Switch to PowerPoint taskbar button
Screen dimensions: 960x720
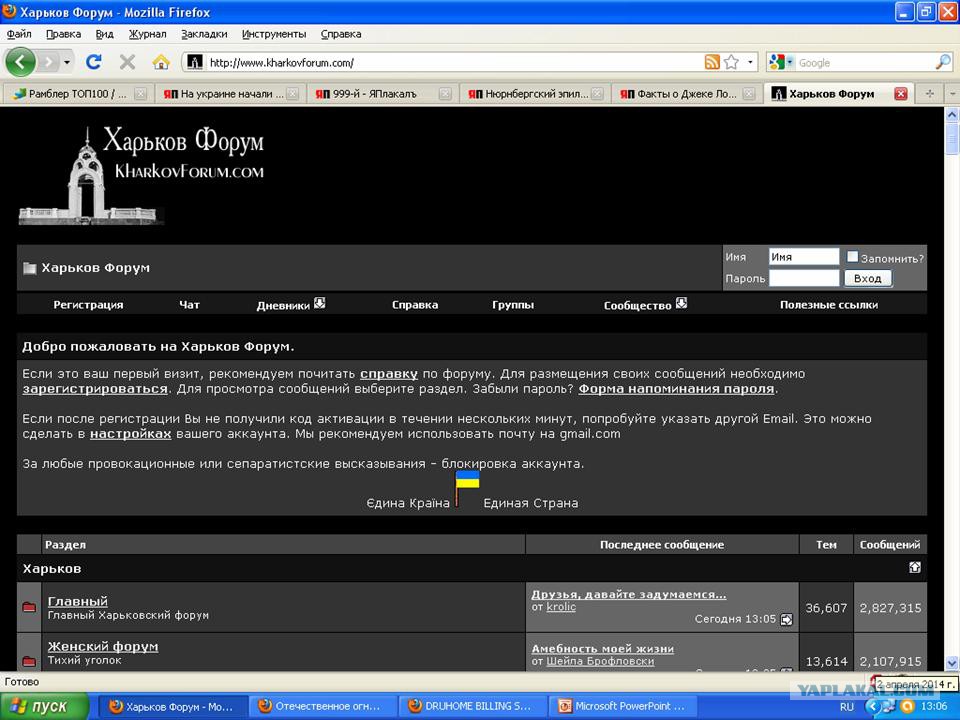point(622,707)
